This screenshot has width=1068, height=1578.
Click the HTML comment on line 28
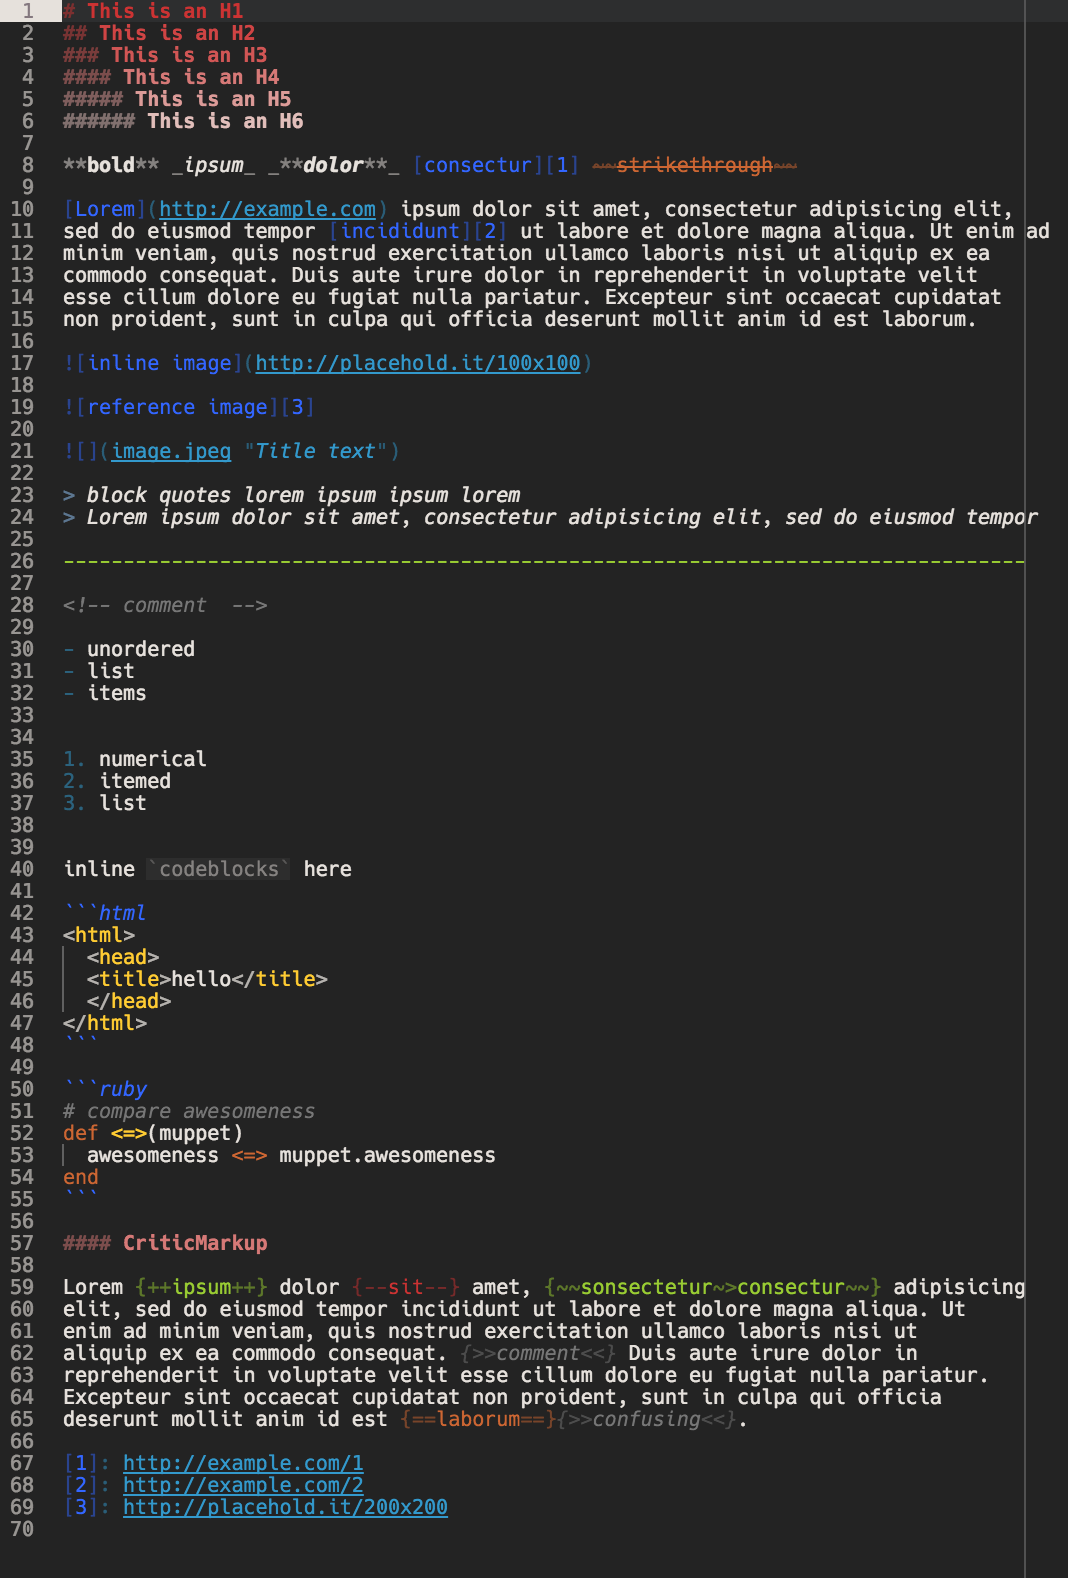click(165, 605)
